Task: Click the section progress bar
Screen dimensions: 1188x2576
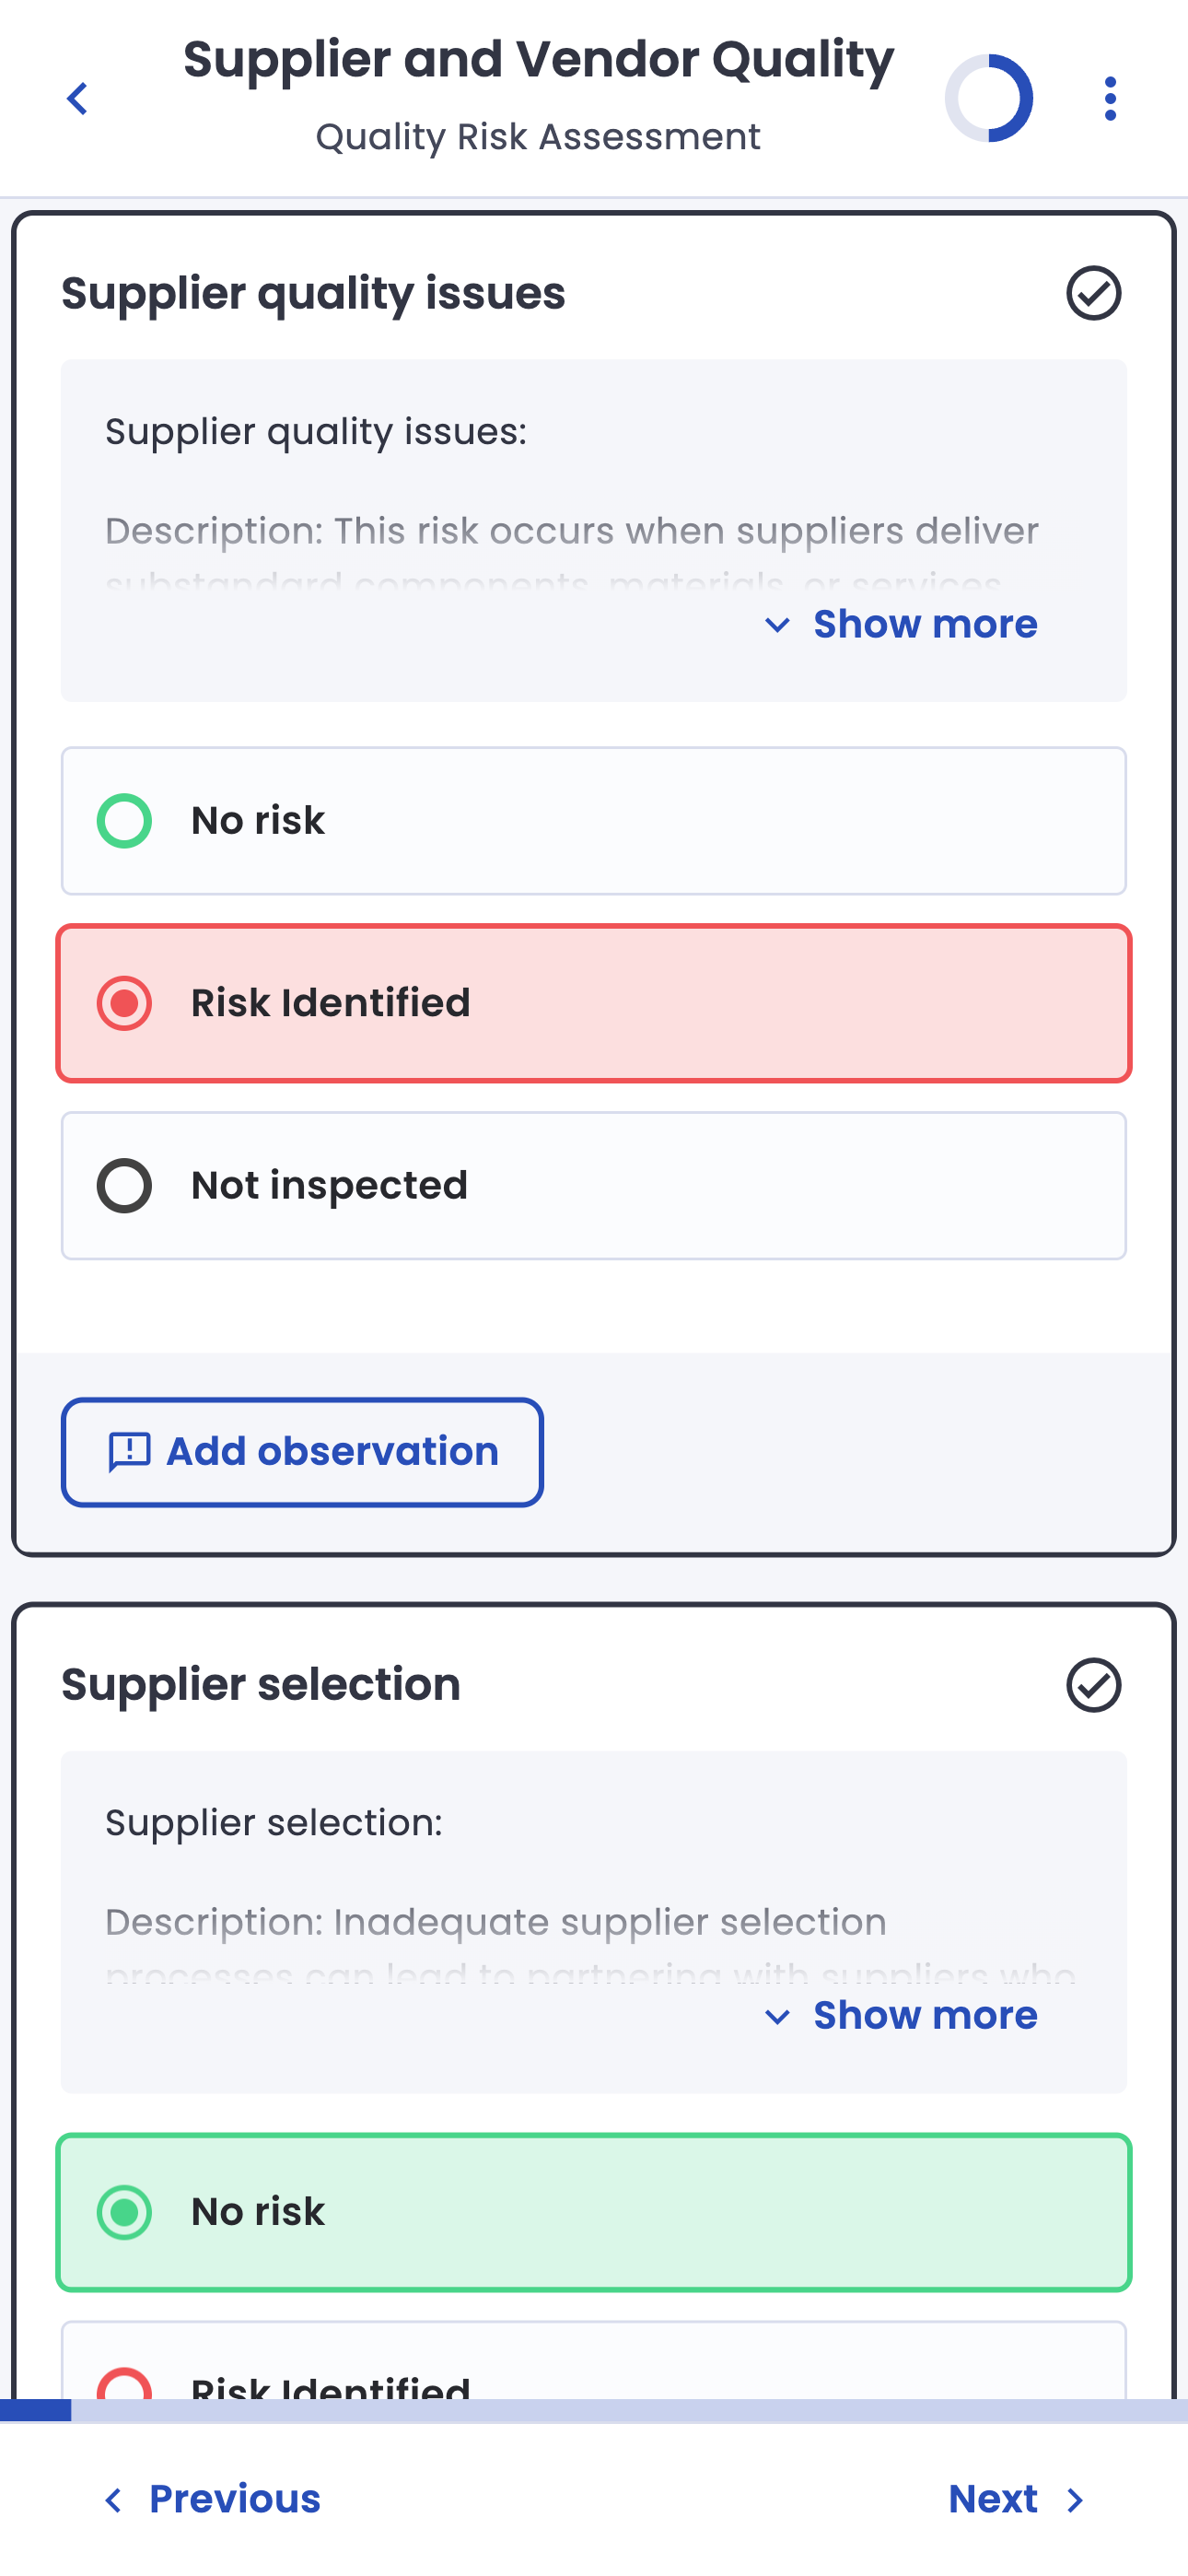Action: pos(593,2411)
